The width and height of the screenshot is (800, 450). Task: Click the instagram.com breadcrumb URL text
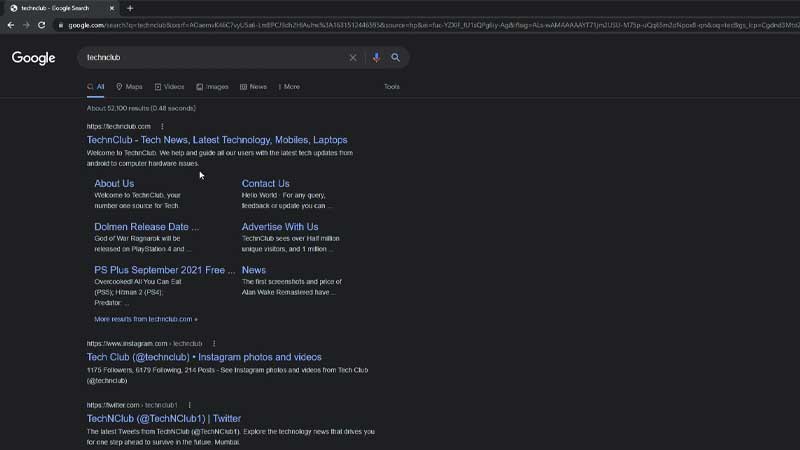[144, 344]
